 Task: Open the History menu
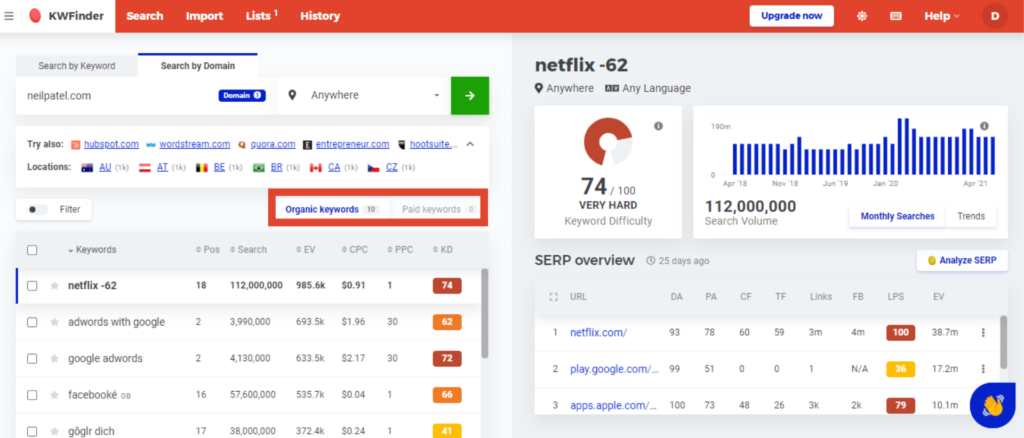320,16
